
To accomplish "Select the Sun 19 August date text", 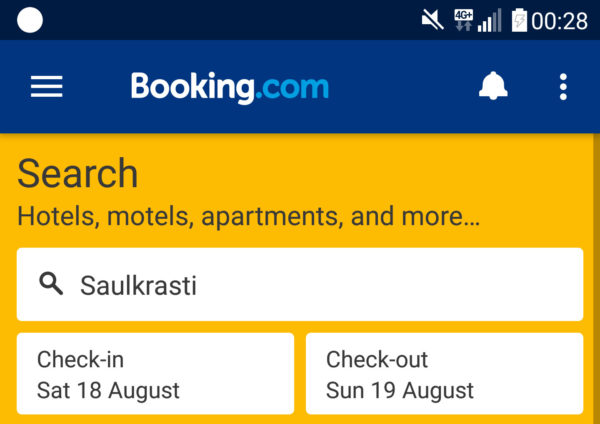I will (x=400, y=390).
